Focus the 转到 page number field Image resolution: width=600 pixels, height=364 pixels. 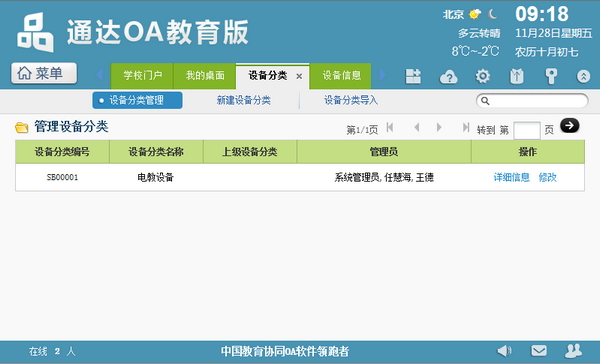(527, 131)
